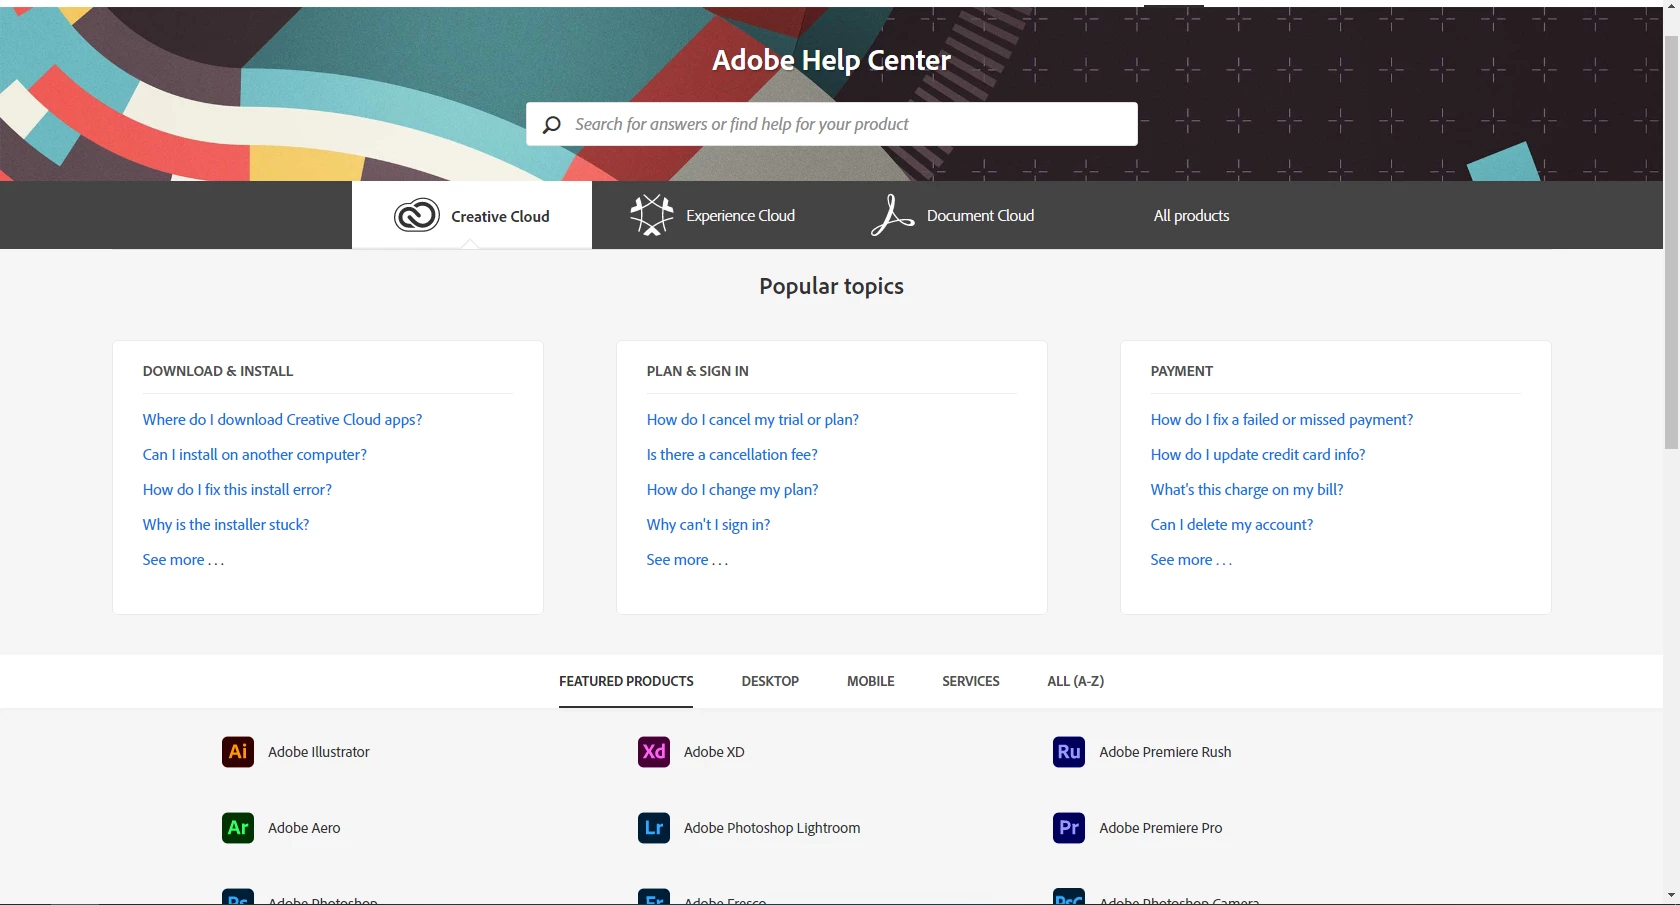
Task: Open the Premiere Pro Pr icon
Action: (1069, 828)
